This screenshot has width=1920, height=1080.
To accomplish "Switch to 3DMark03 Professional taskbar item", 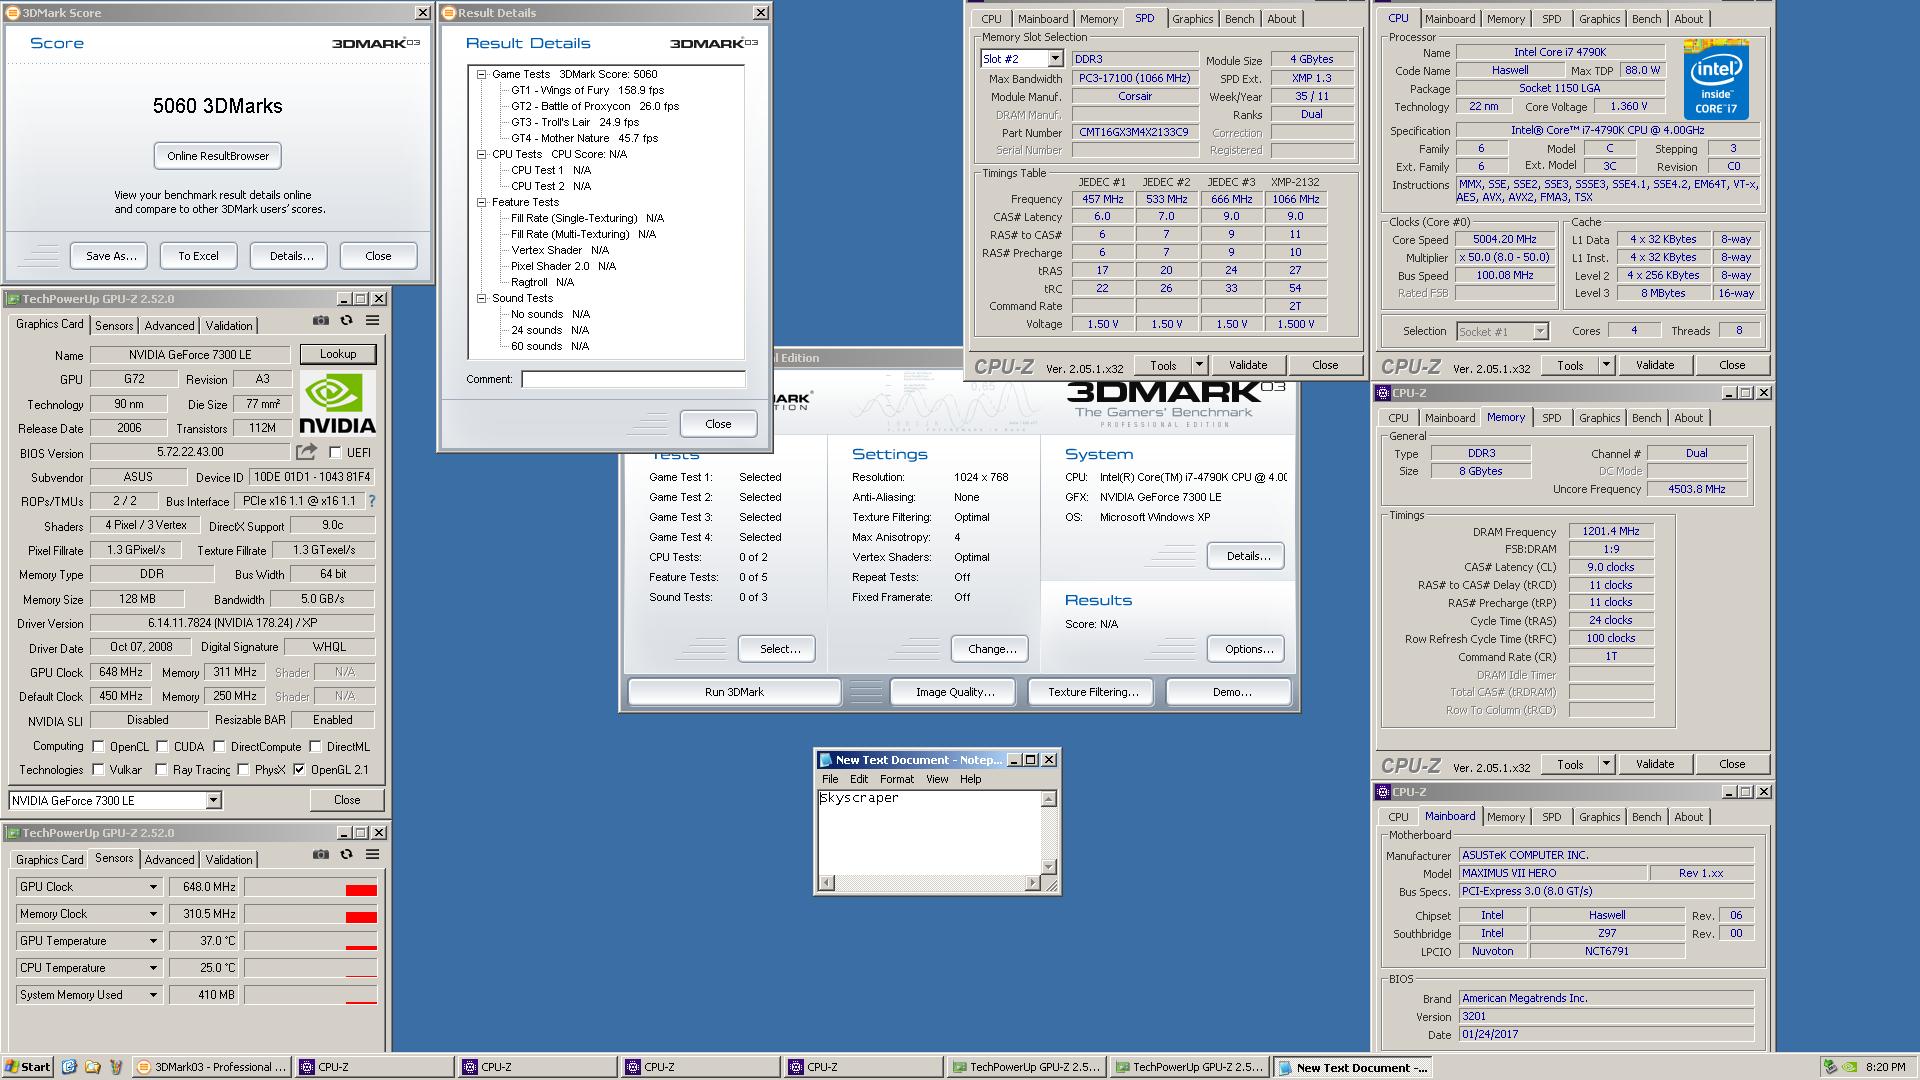I will pyautogui.click(x=210, y=1067).
